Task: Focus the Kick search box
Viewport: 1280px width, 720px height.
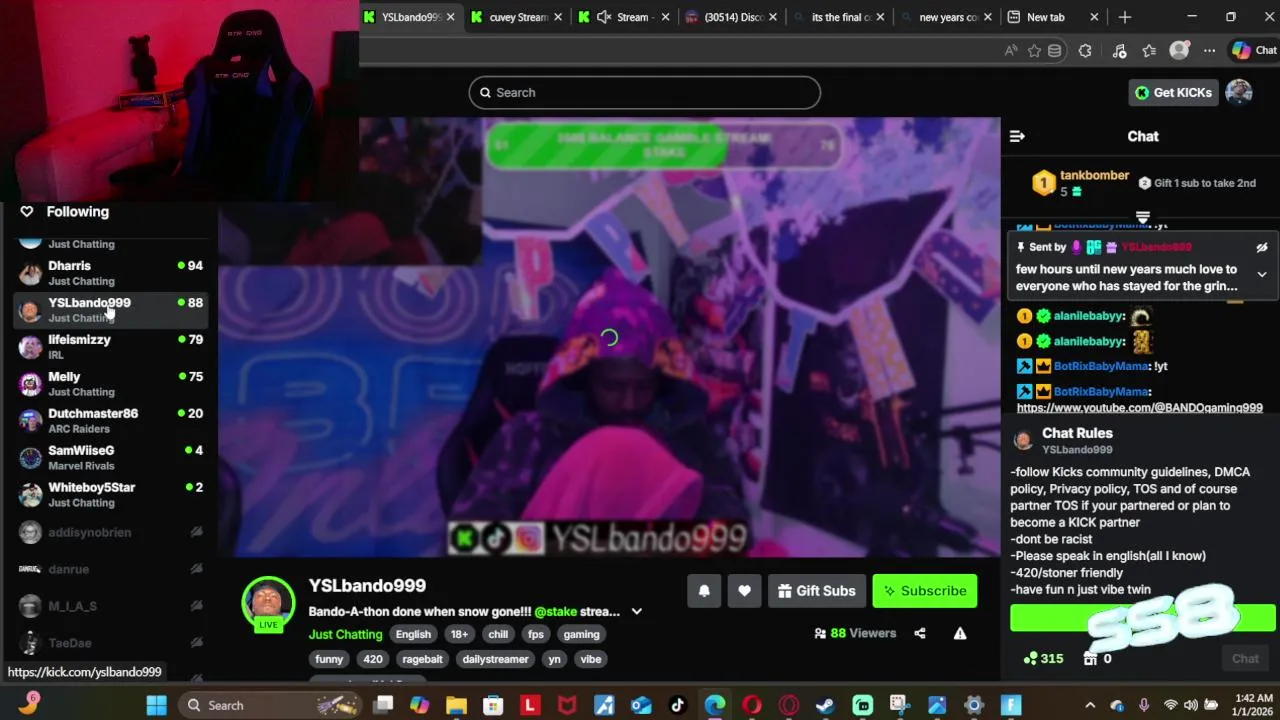Action: (644, 93)
